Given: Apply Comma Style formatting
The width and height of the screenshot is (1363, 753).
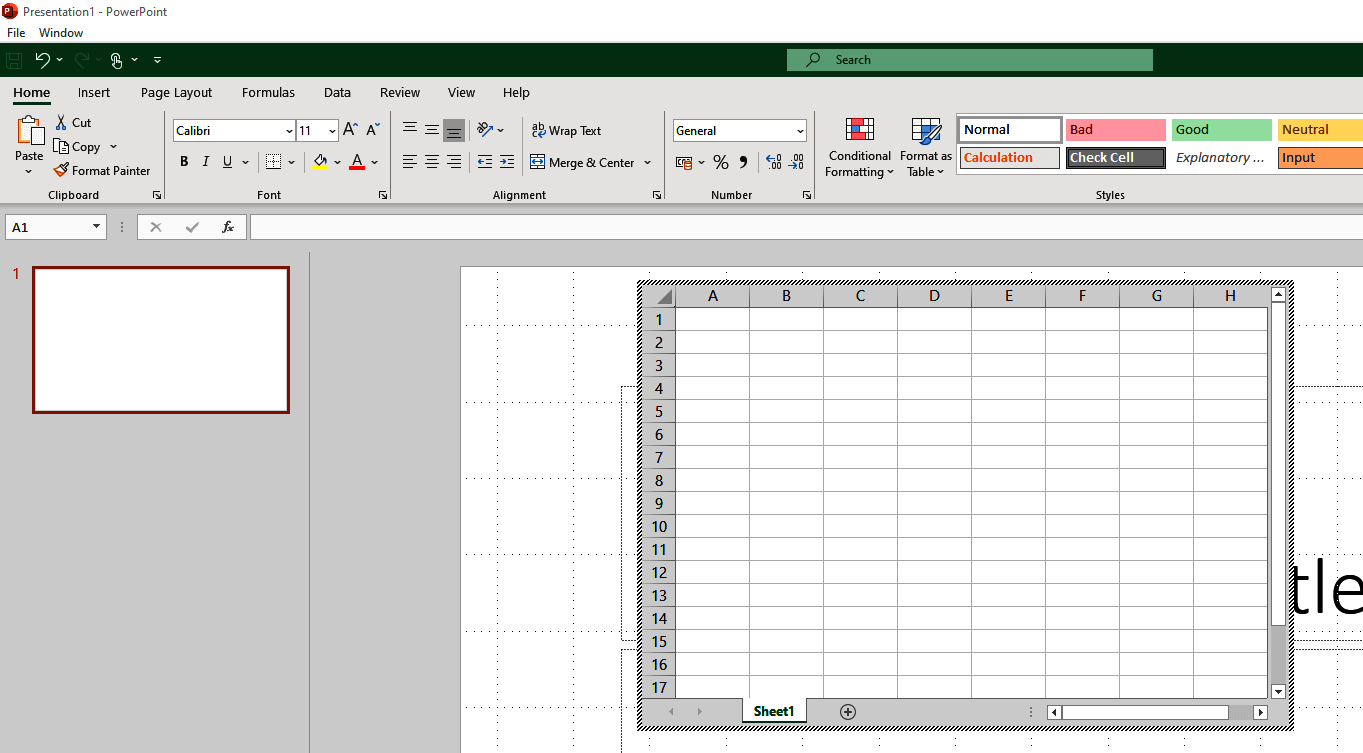Looking at the screenshot, I should [741, 162].
